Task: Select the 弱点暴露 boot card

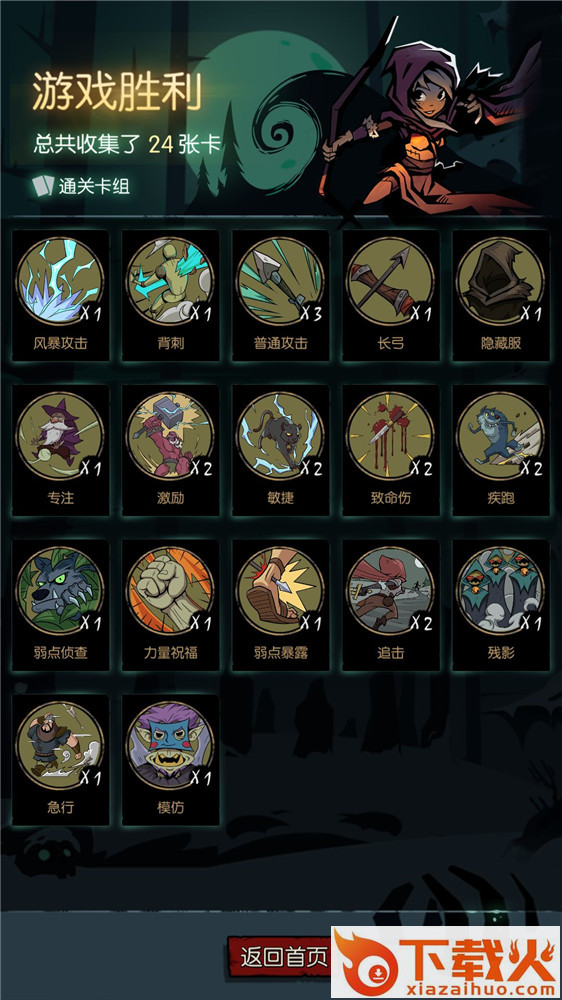Action: click(x=281, y=605)
